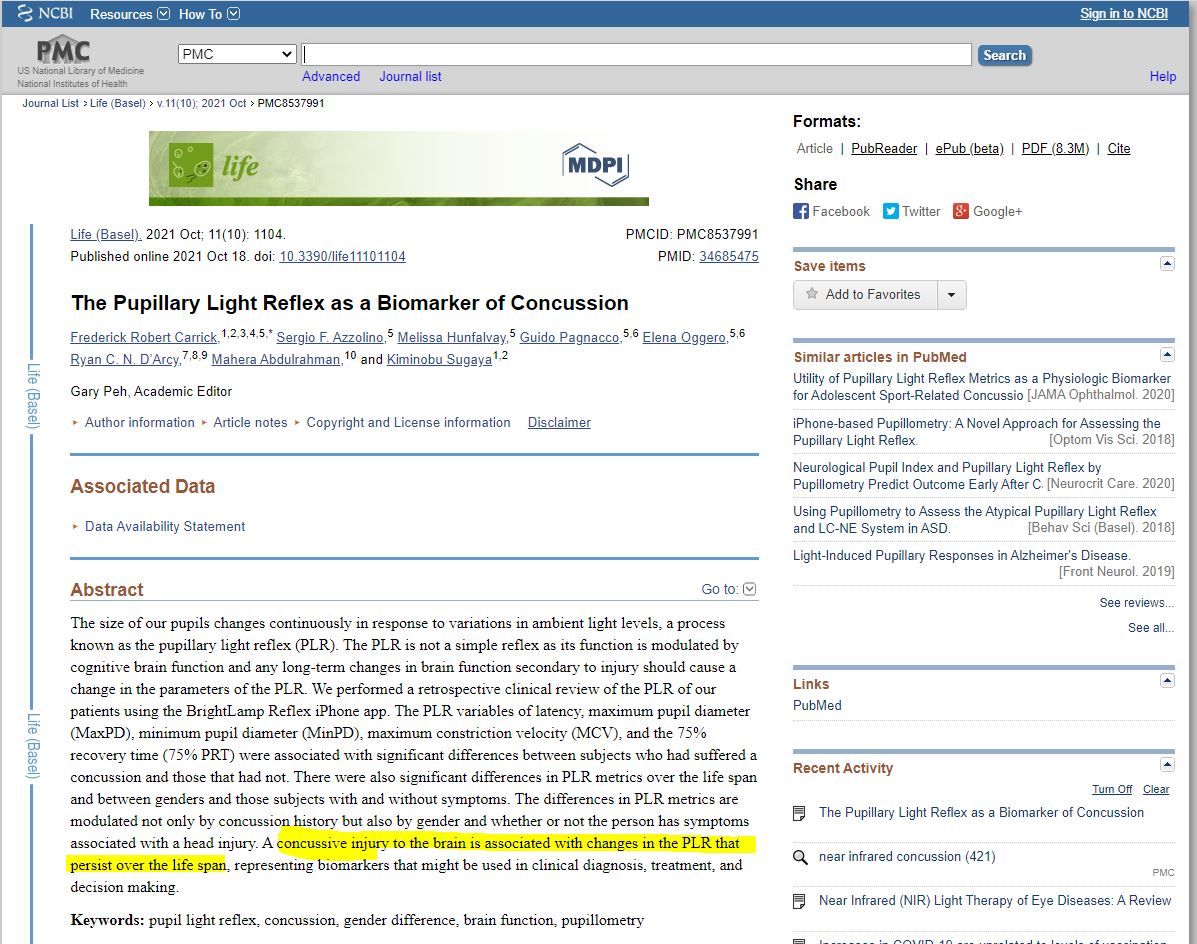Open the Disclaimer link
Image resolution: width=1197 pixels, height=944 pixels.
click(559, 423)
